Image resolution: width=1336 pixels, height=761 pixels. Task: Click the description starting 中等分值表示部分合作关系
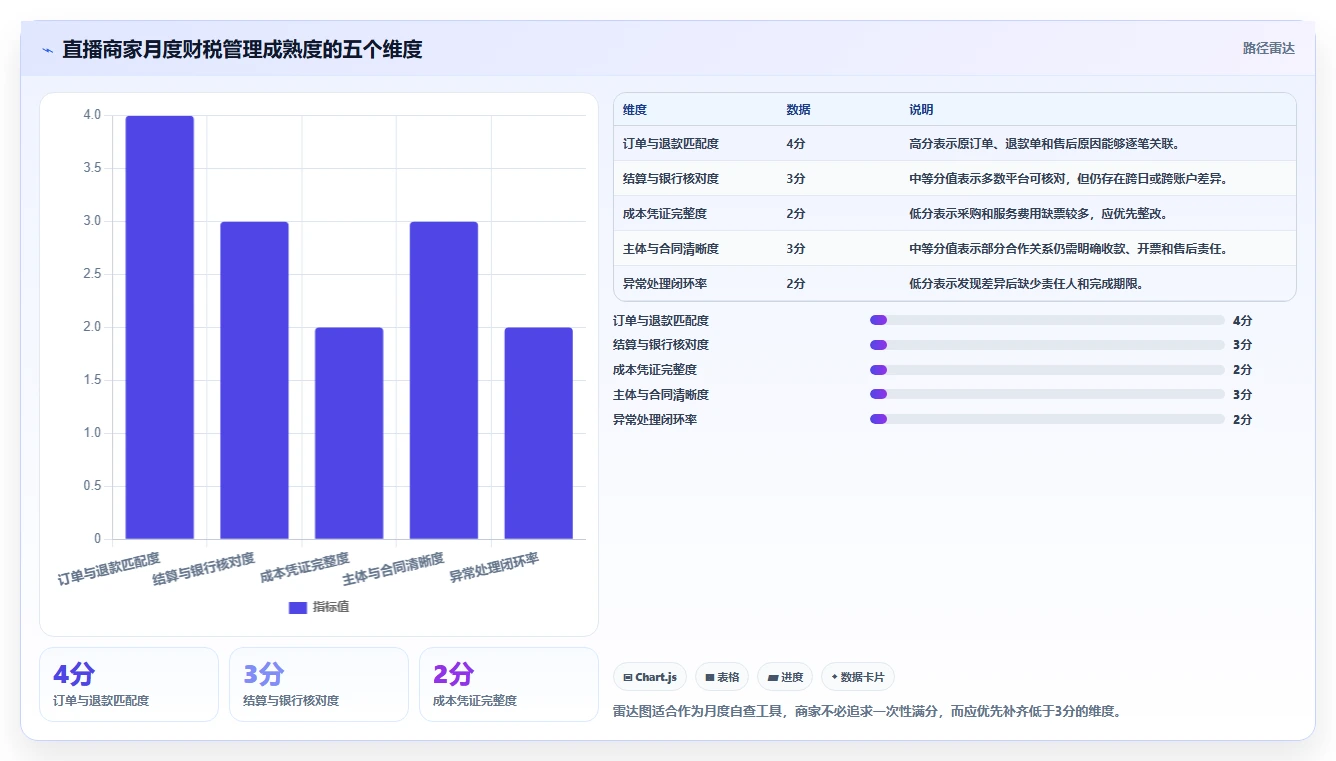tap(1068, 249)
